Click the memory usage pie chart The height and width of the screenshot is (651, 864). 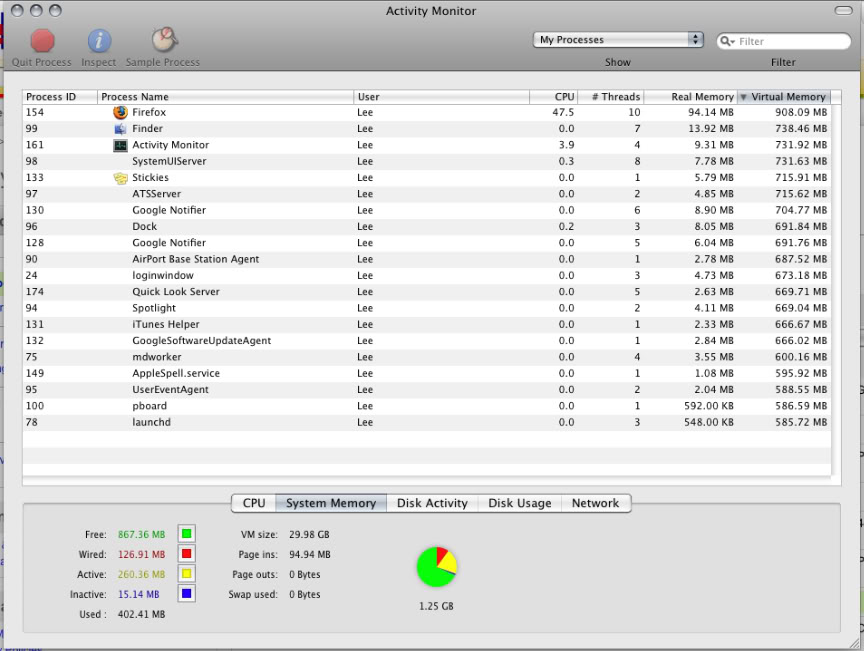[437, 567]
